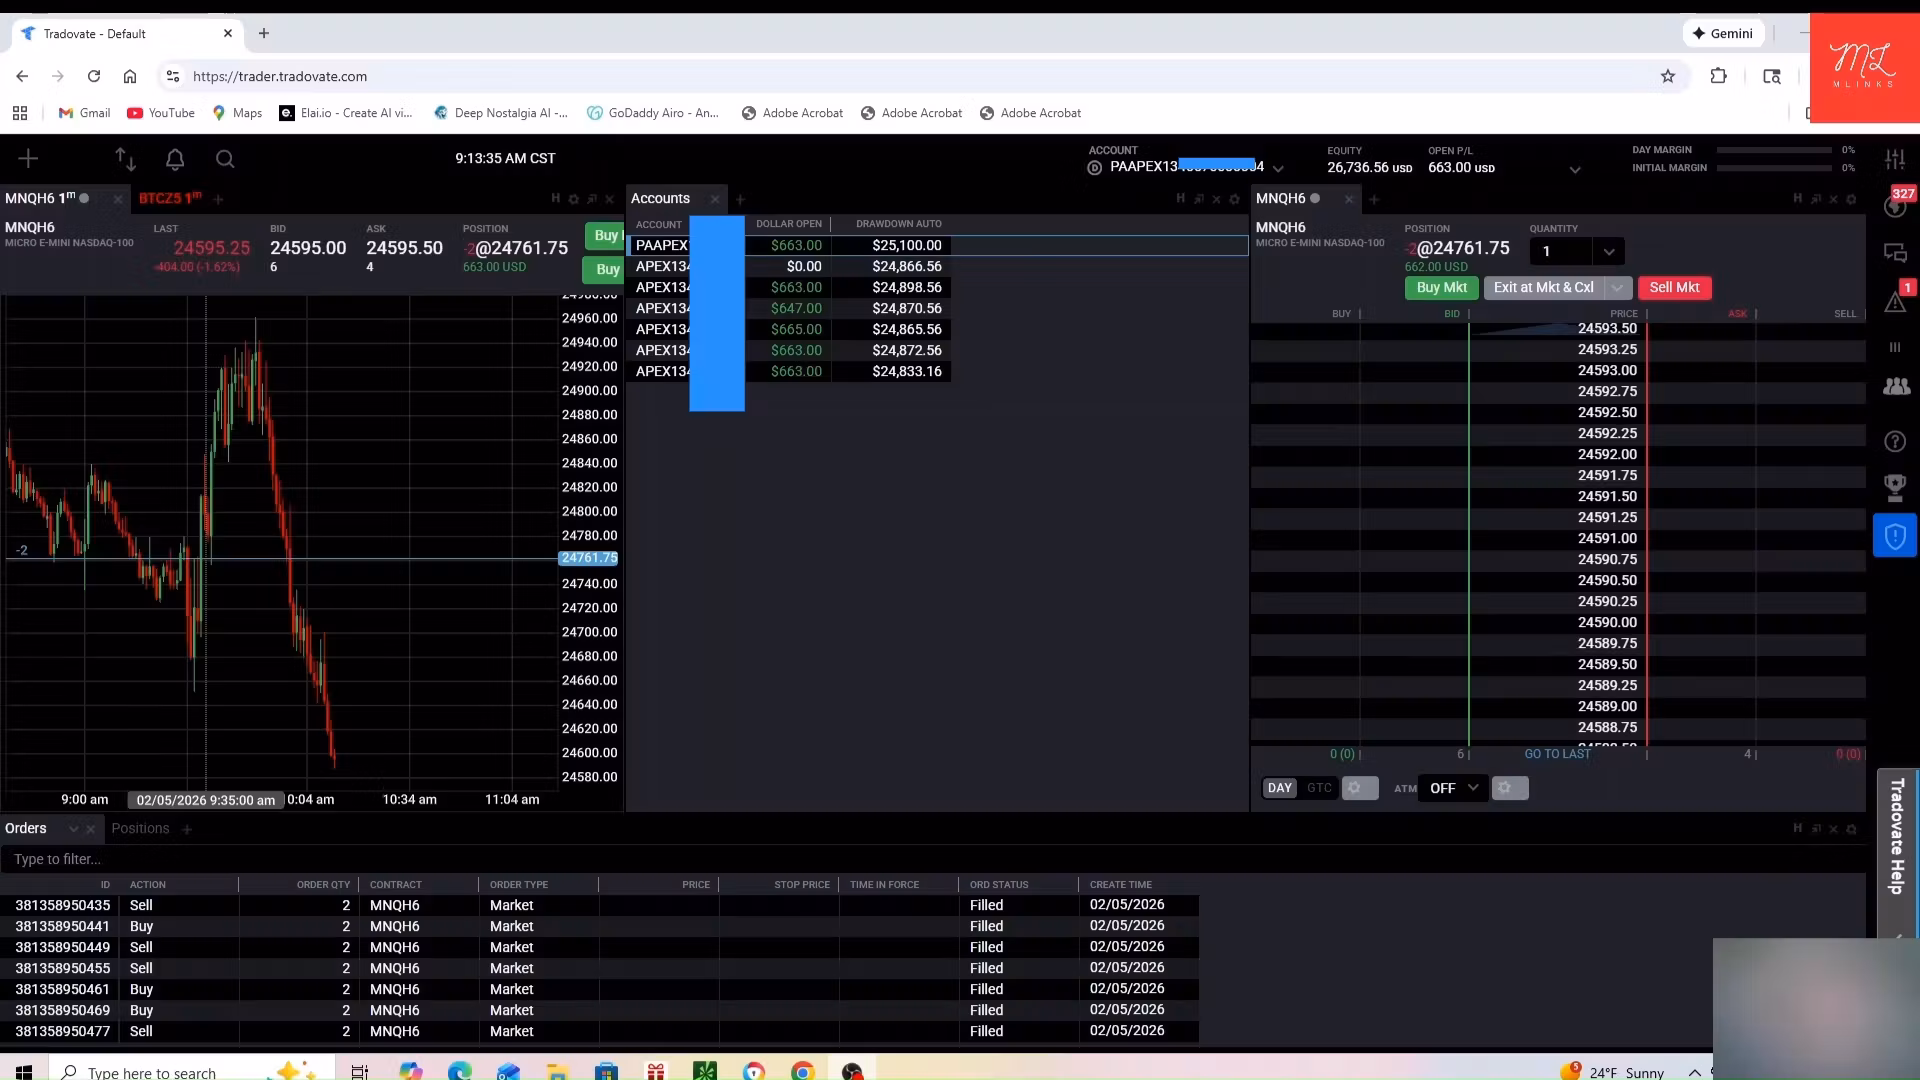Open warning triangle alert icon
The image size is (1920, 1080).
[1895, 300]
